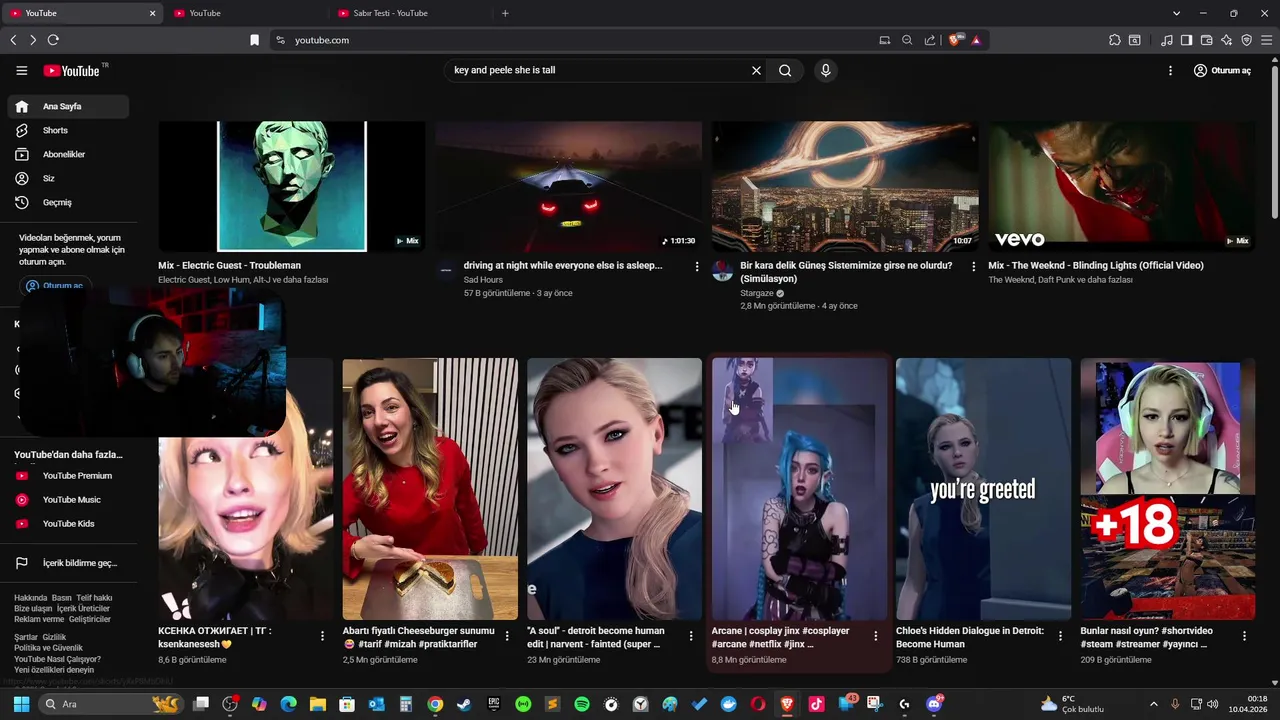Open a new browser tab

[x=505, y=13]
